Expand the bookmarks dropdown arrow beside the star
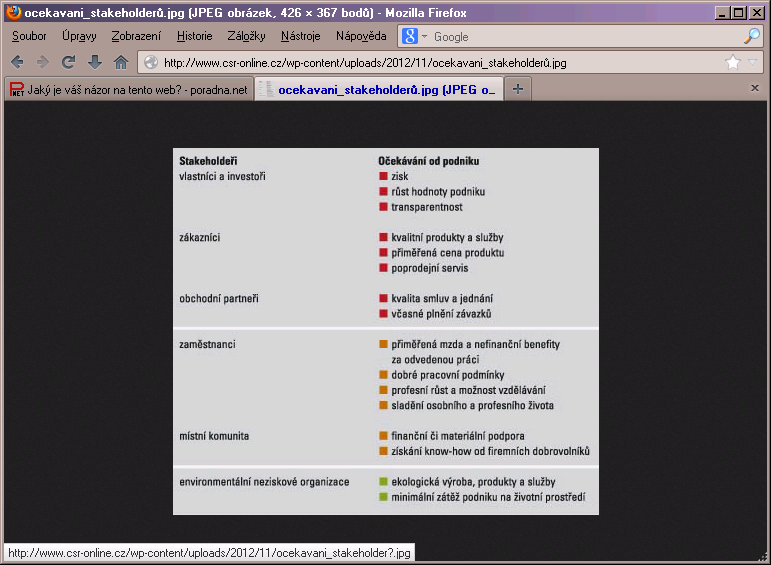Image resolution: width=771 pixels, height=565 pixels. (752, 62)
